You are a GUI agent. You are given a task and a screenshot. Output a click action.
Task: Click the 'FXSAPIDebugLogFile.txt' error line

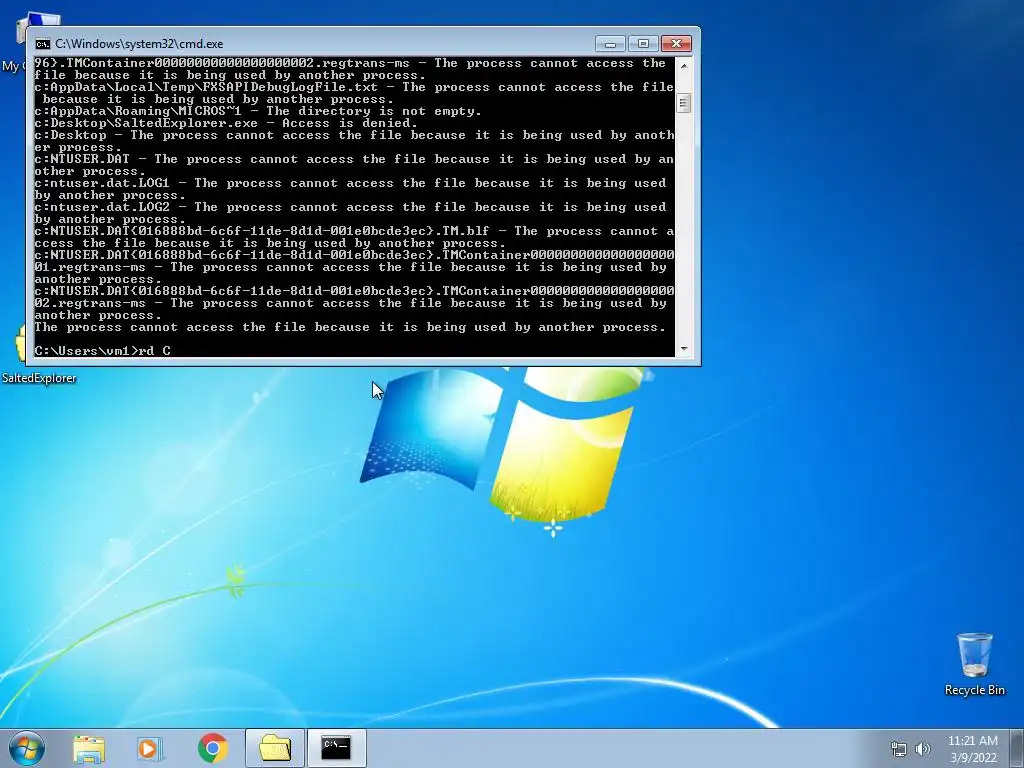coord(353,93)
